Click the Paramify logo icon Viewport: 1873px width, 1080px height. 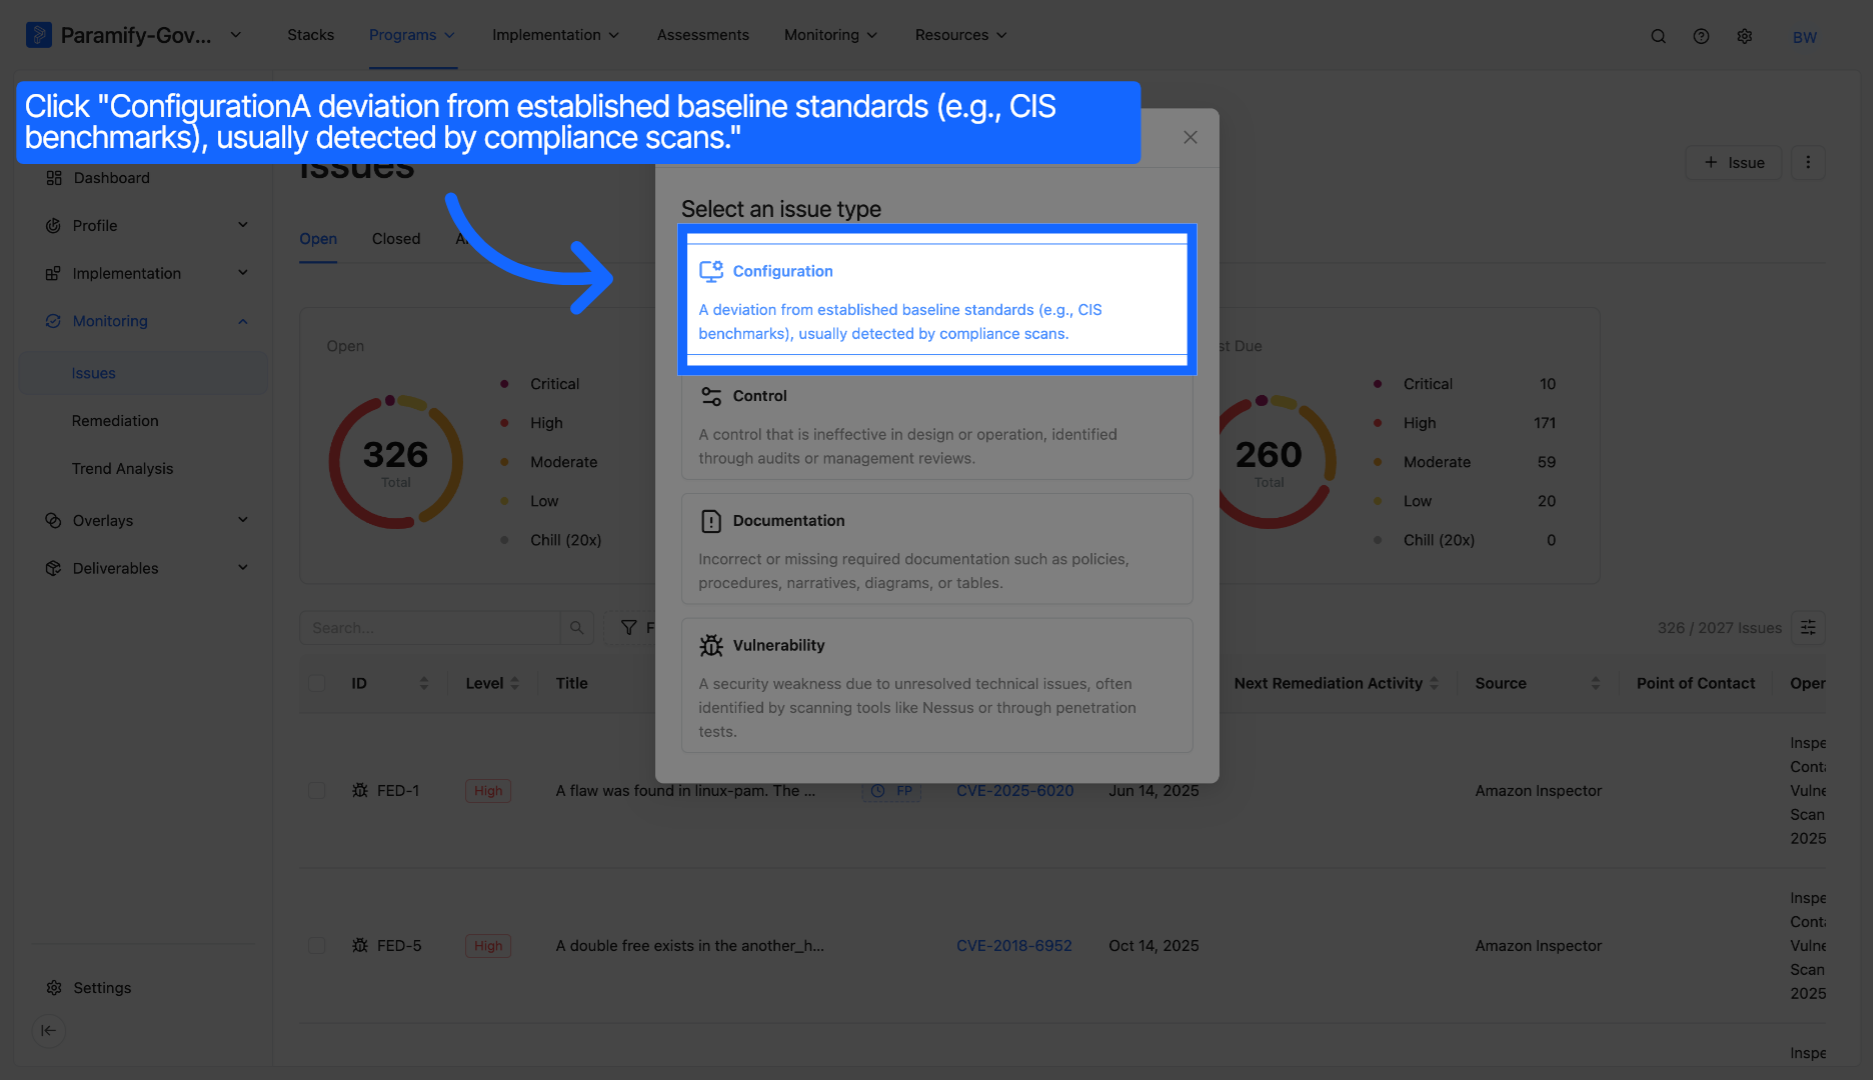point(38,35)
